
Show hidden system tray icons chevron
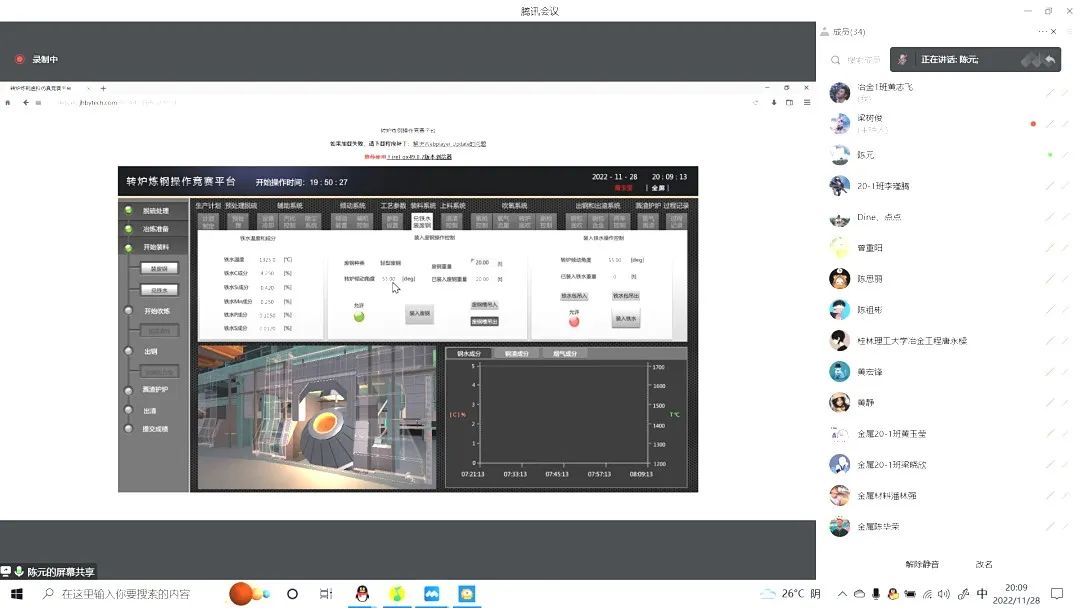842,594
